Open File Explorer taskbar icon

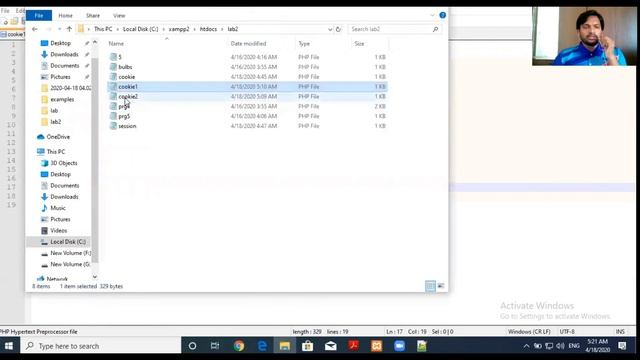(284, 346)
